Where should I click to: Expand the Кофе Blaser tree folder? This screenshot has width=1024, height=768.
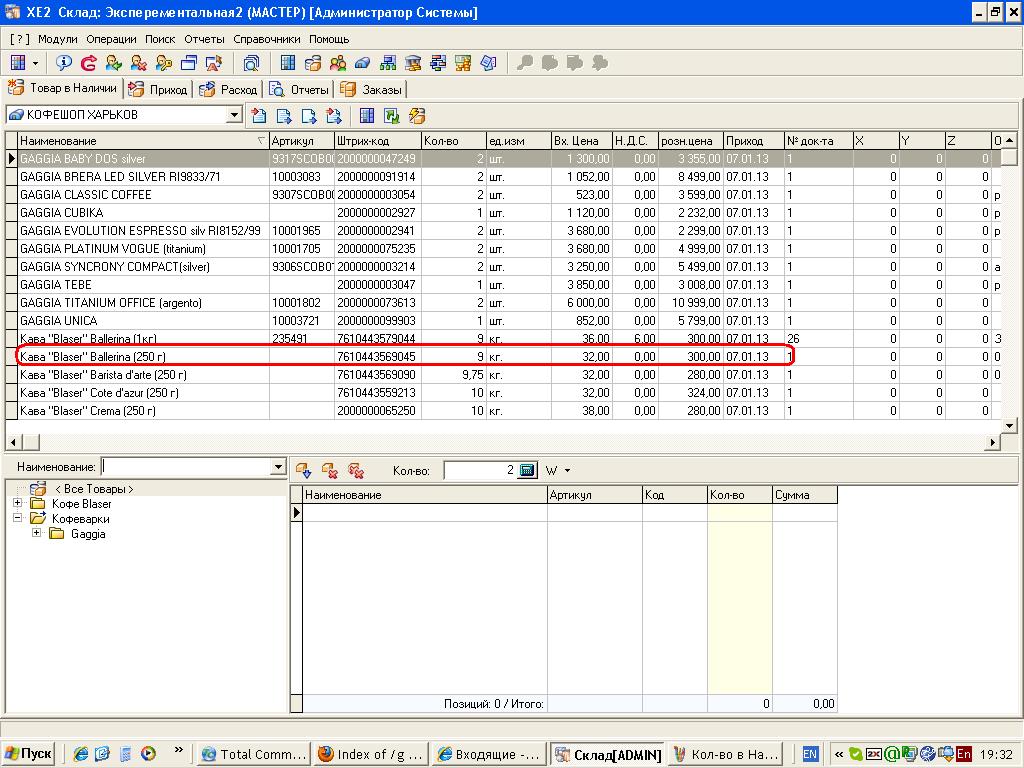click(x=18, y=504)
